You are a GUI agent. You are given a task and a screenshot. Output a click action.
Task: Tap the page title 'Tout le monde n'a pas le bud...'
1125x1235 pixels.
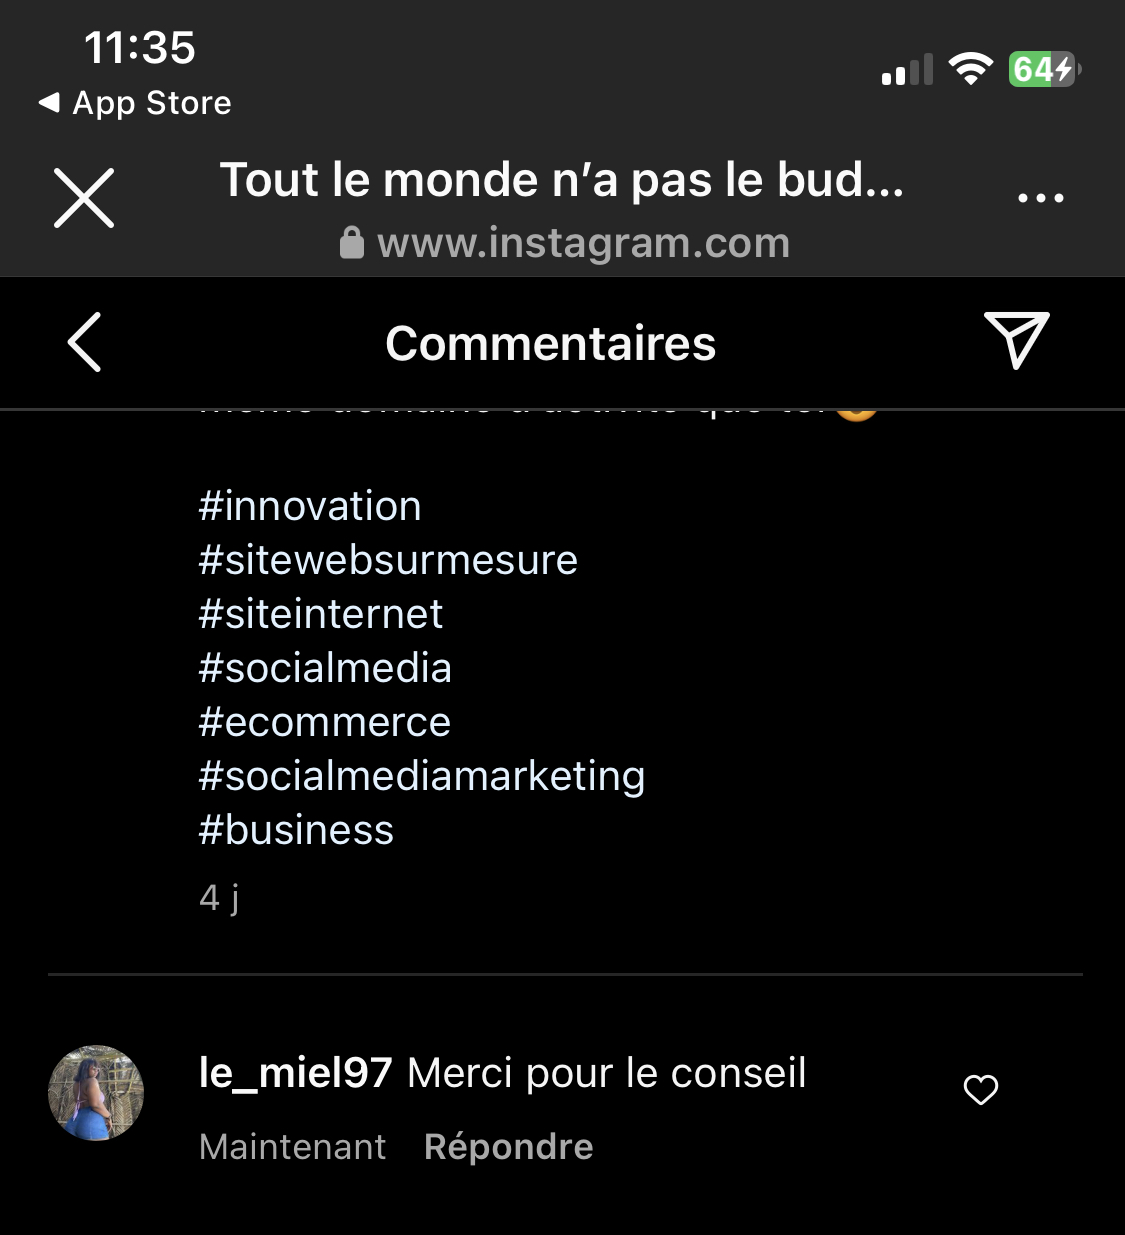(x=561, y=180)
